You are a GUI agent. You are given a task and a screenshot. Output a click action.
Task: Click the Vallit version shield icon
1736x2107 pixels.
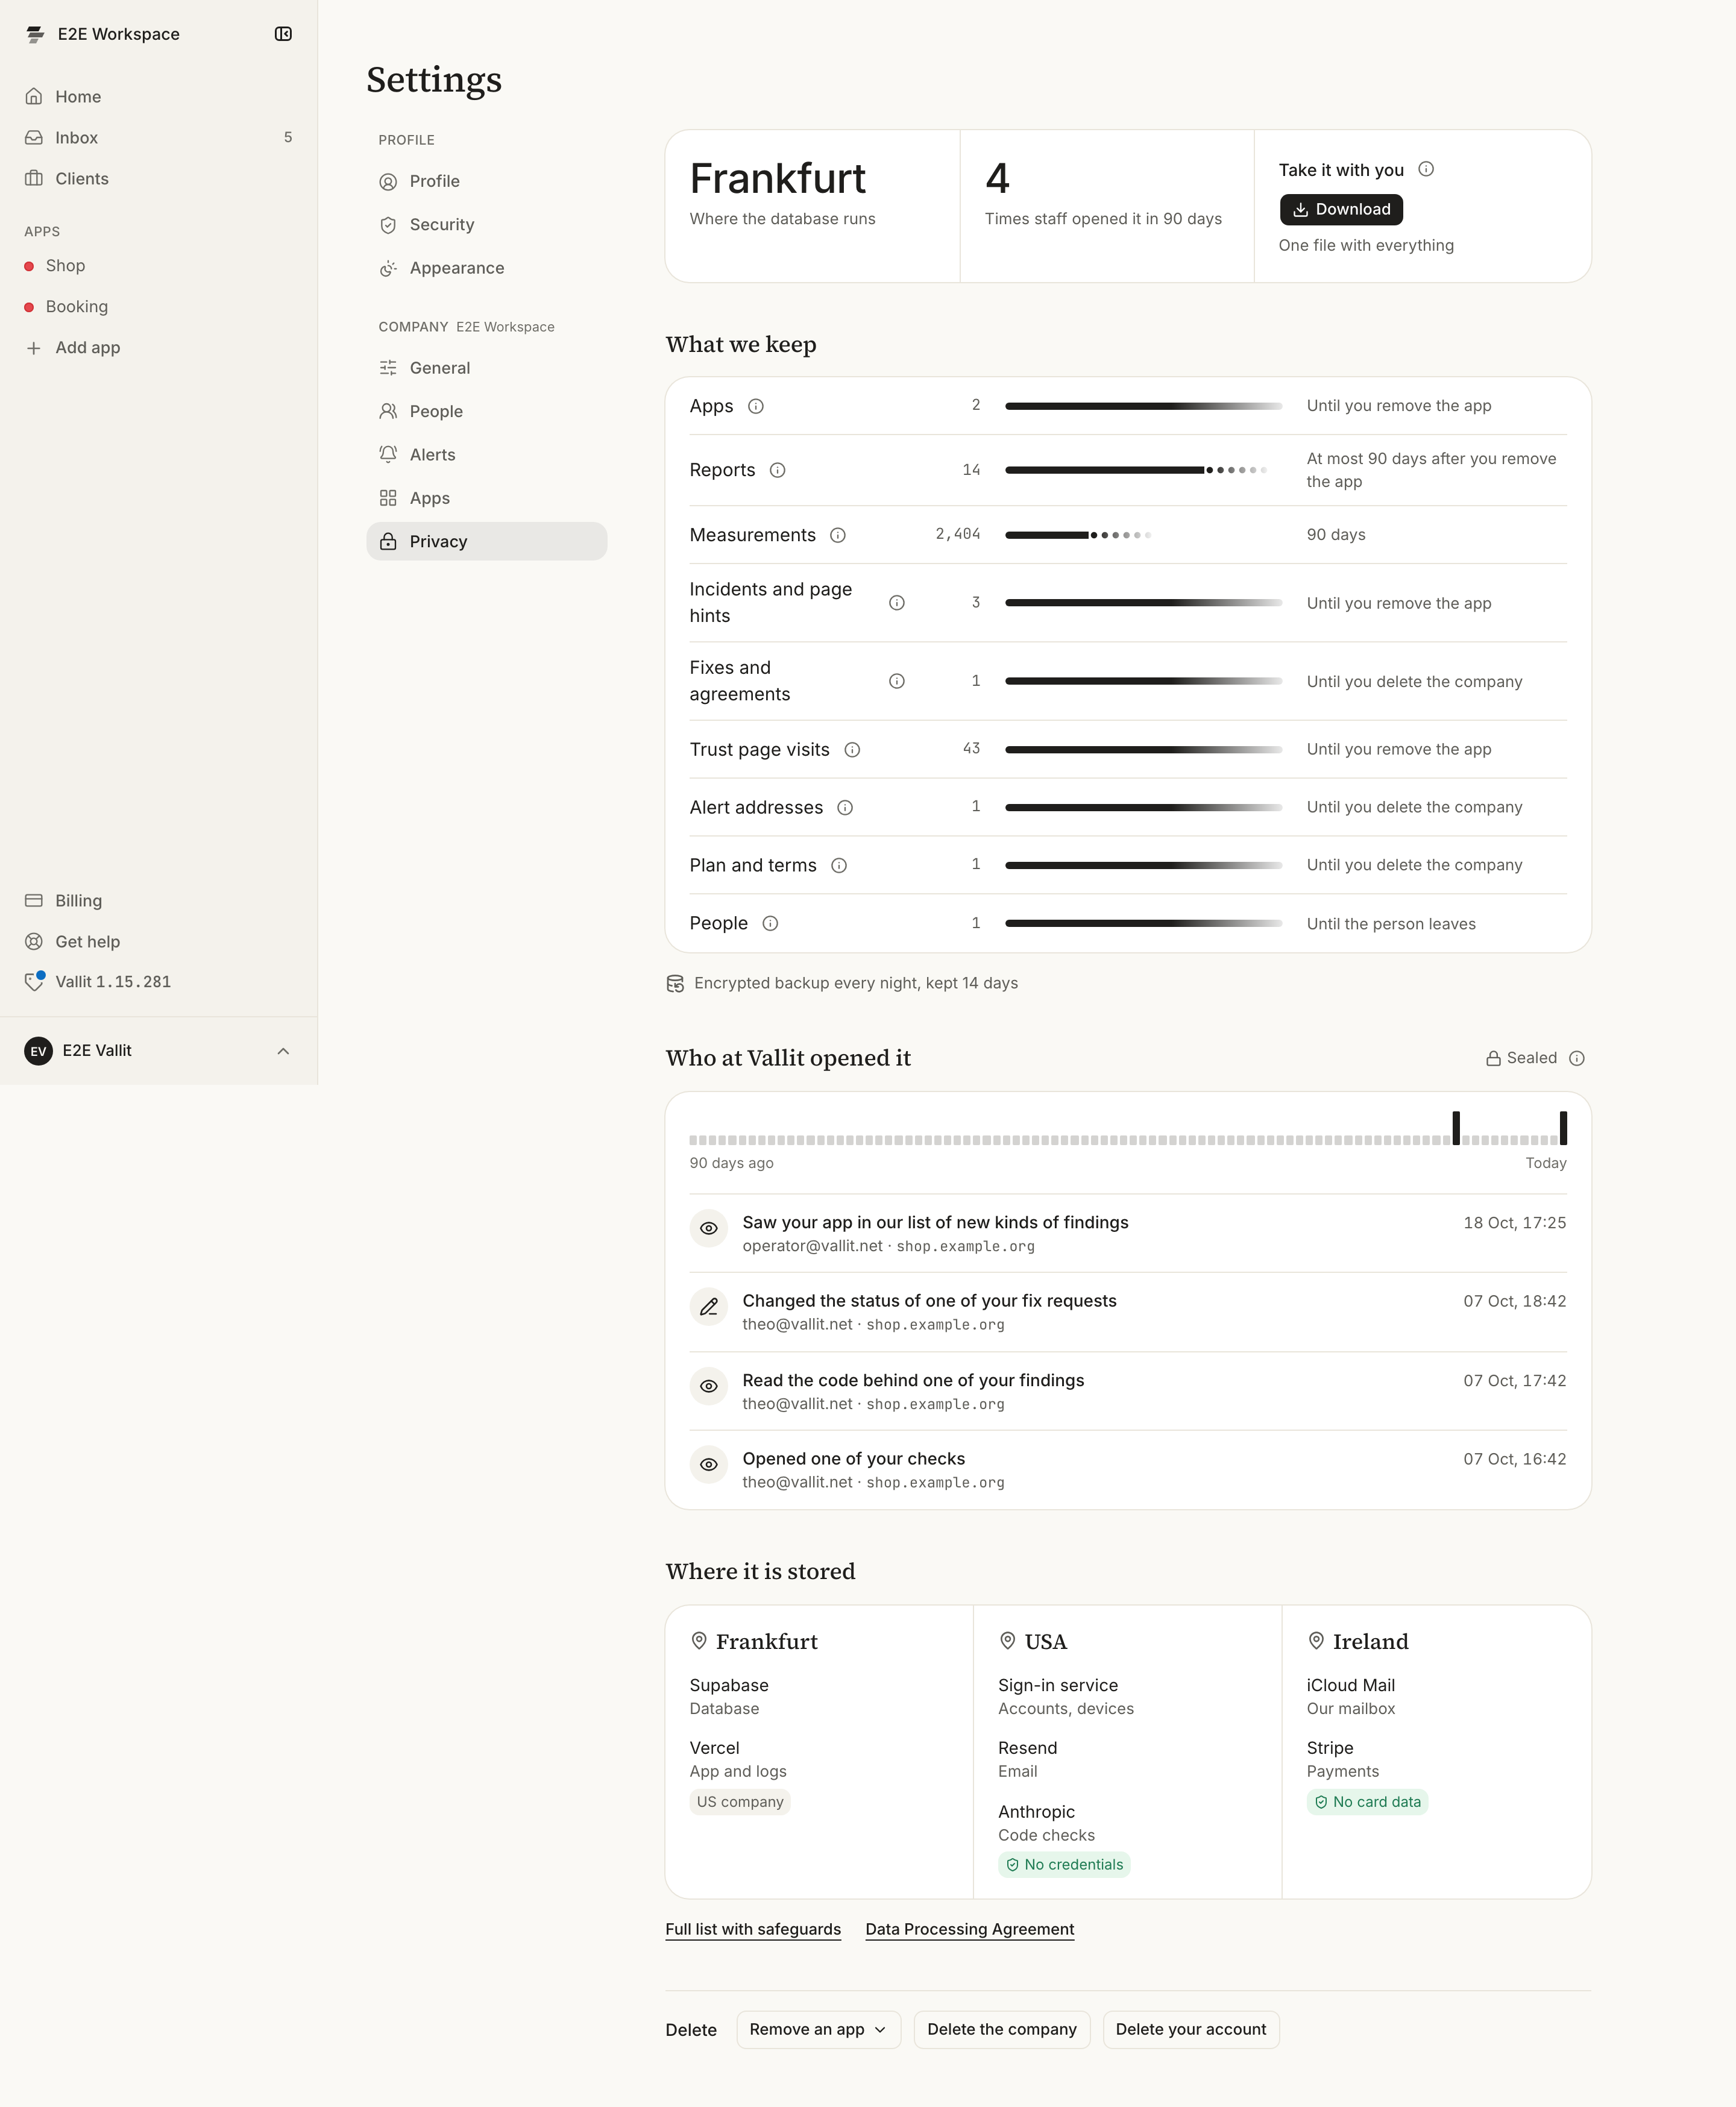click(x=35, y=981)
